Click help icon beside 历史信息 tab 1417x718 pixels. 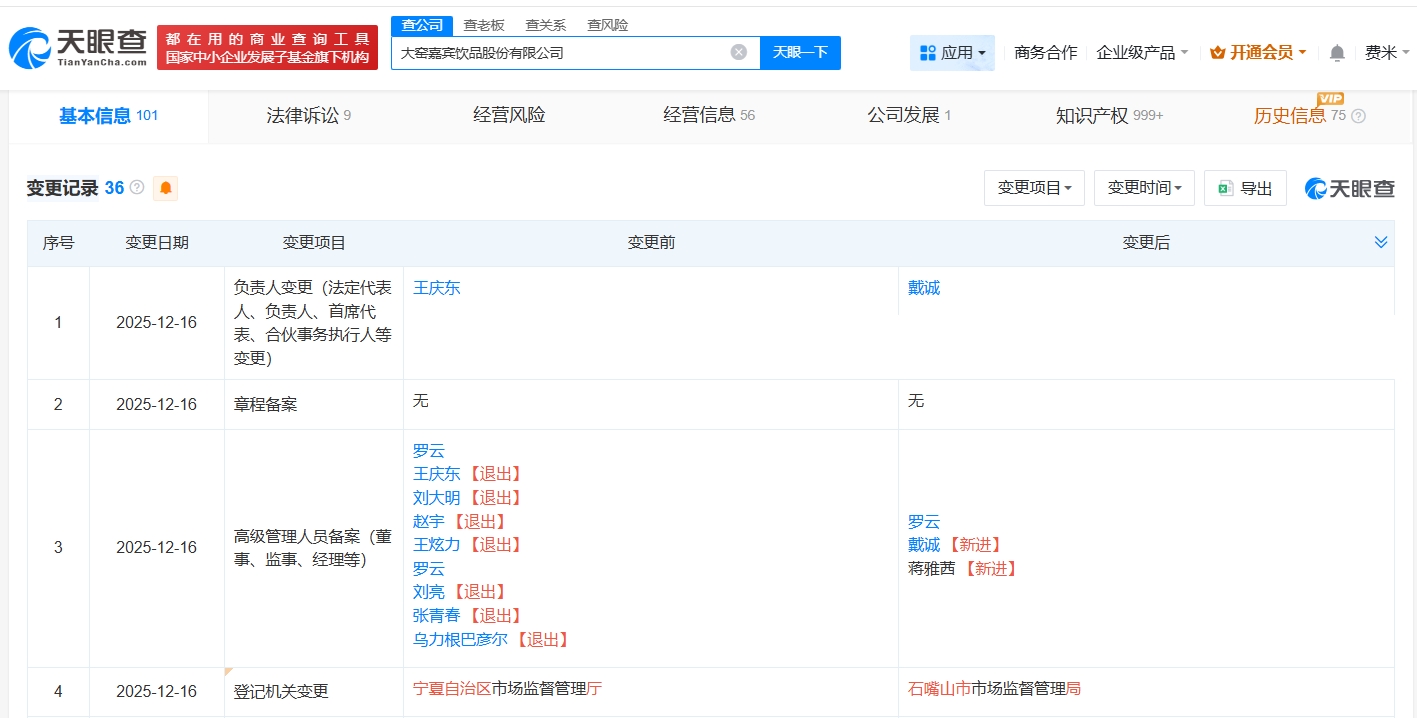pos(1358,116)
